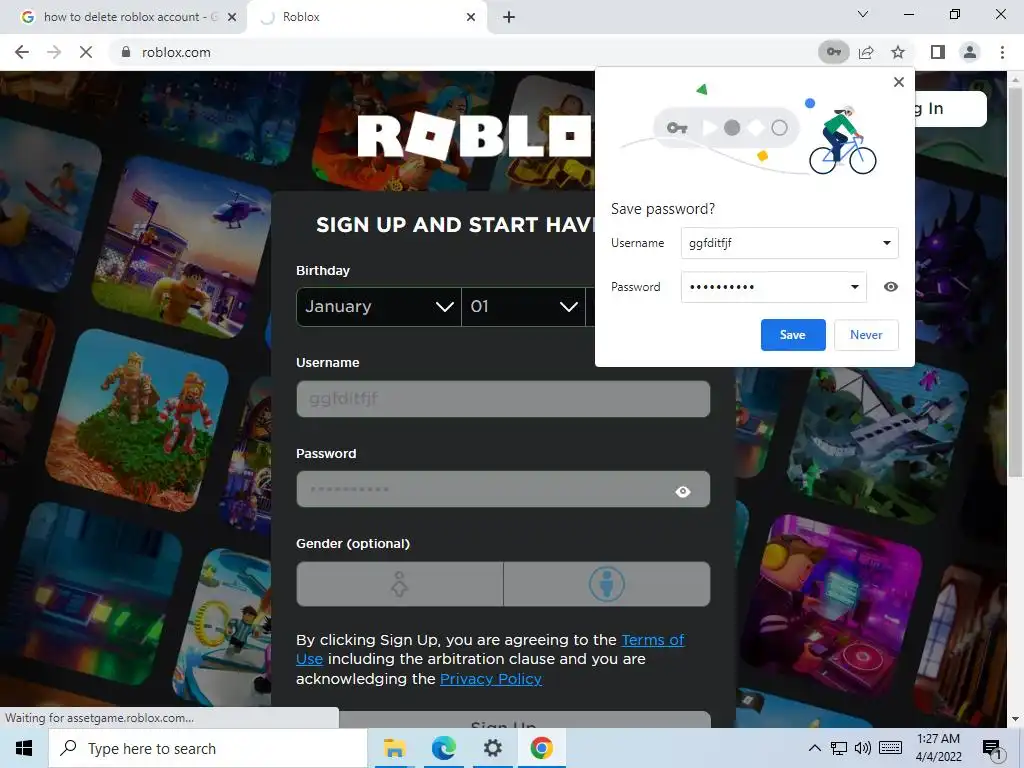Click the key password manager icon
The height and width of the screenshot is (768, 1024).
[833, 52]
